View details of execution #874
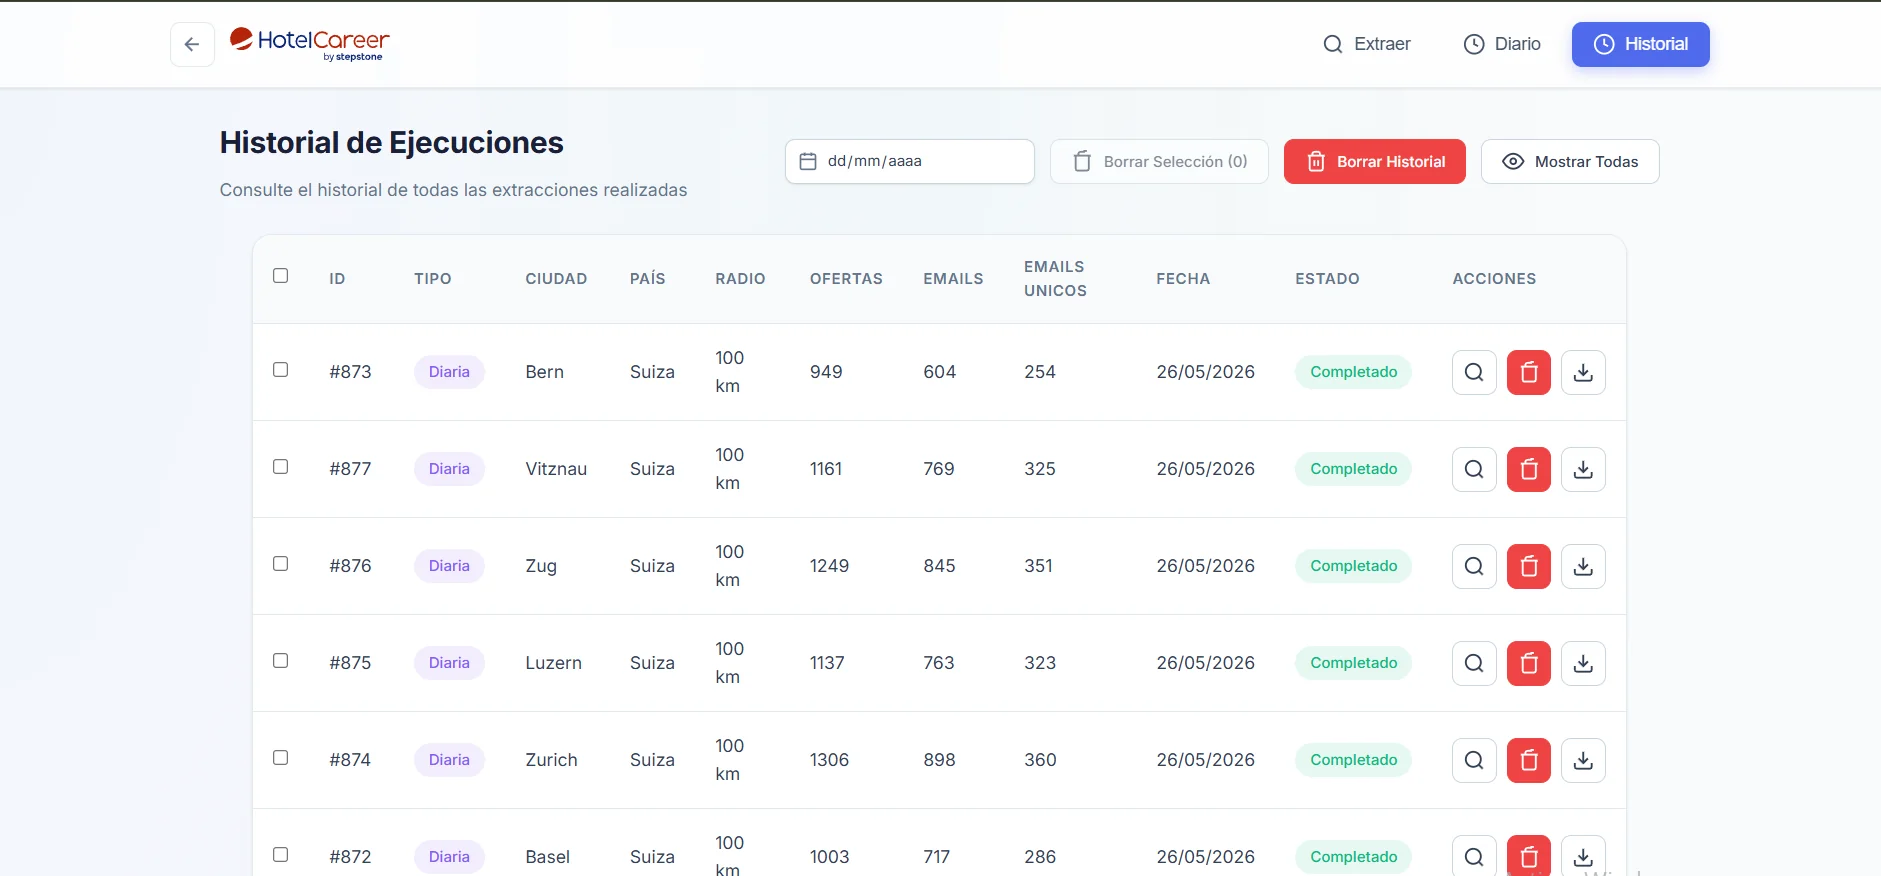1881x876 pixels. (1474, 760)
